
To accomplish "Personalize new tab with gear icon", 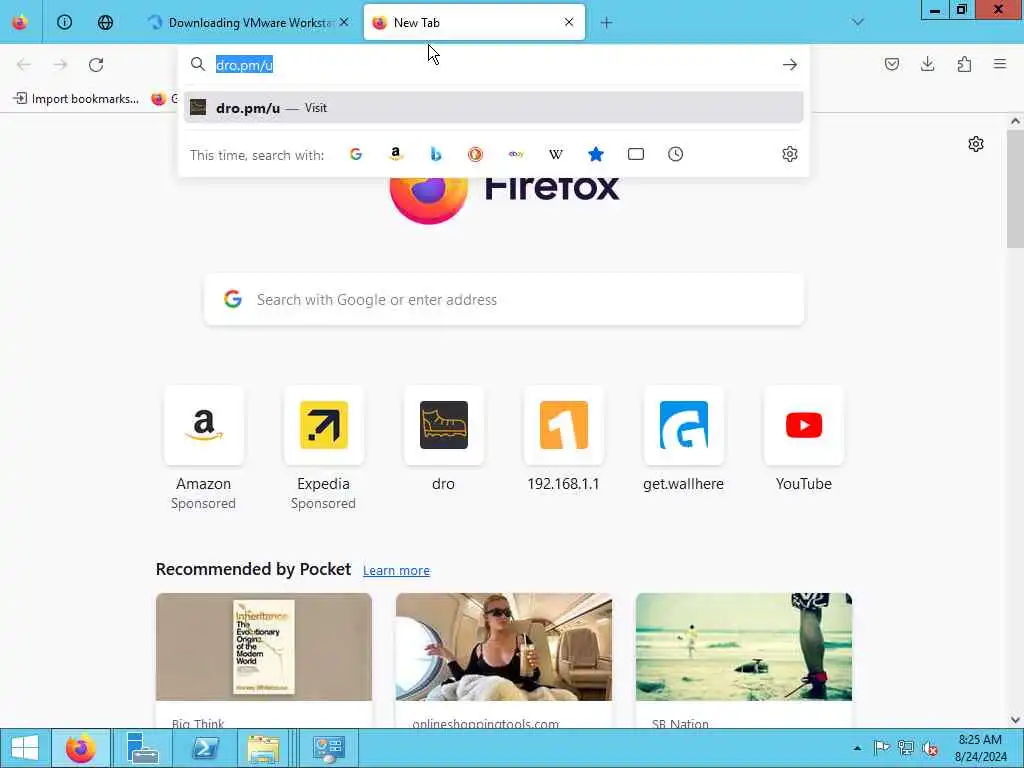I will 976,144.
